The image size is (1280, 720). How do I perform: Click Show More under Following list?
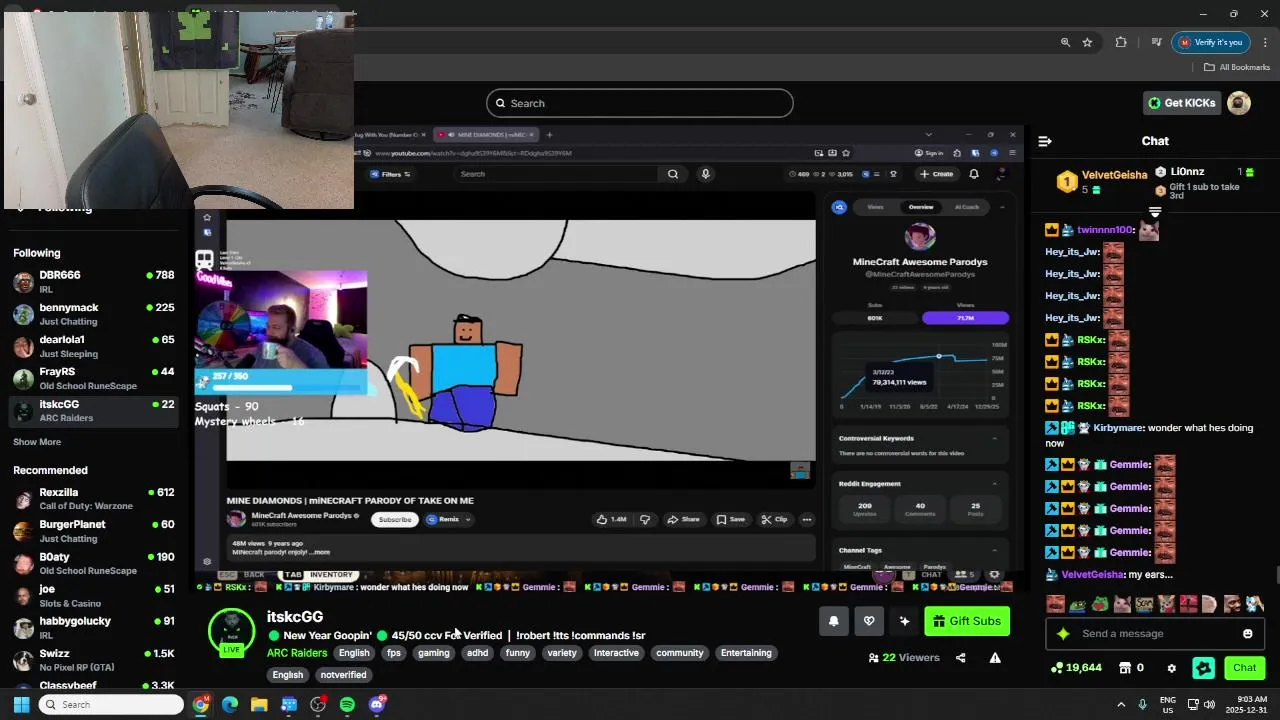(37, 442)
